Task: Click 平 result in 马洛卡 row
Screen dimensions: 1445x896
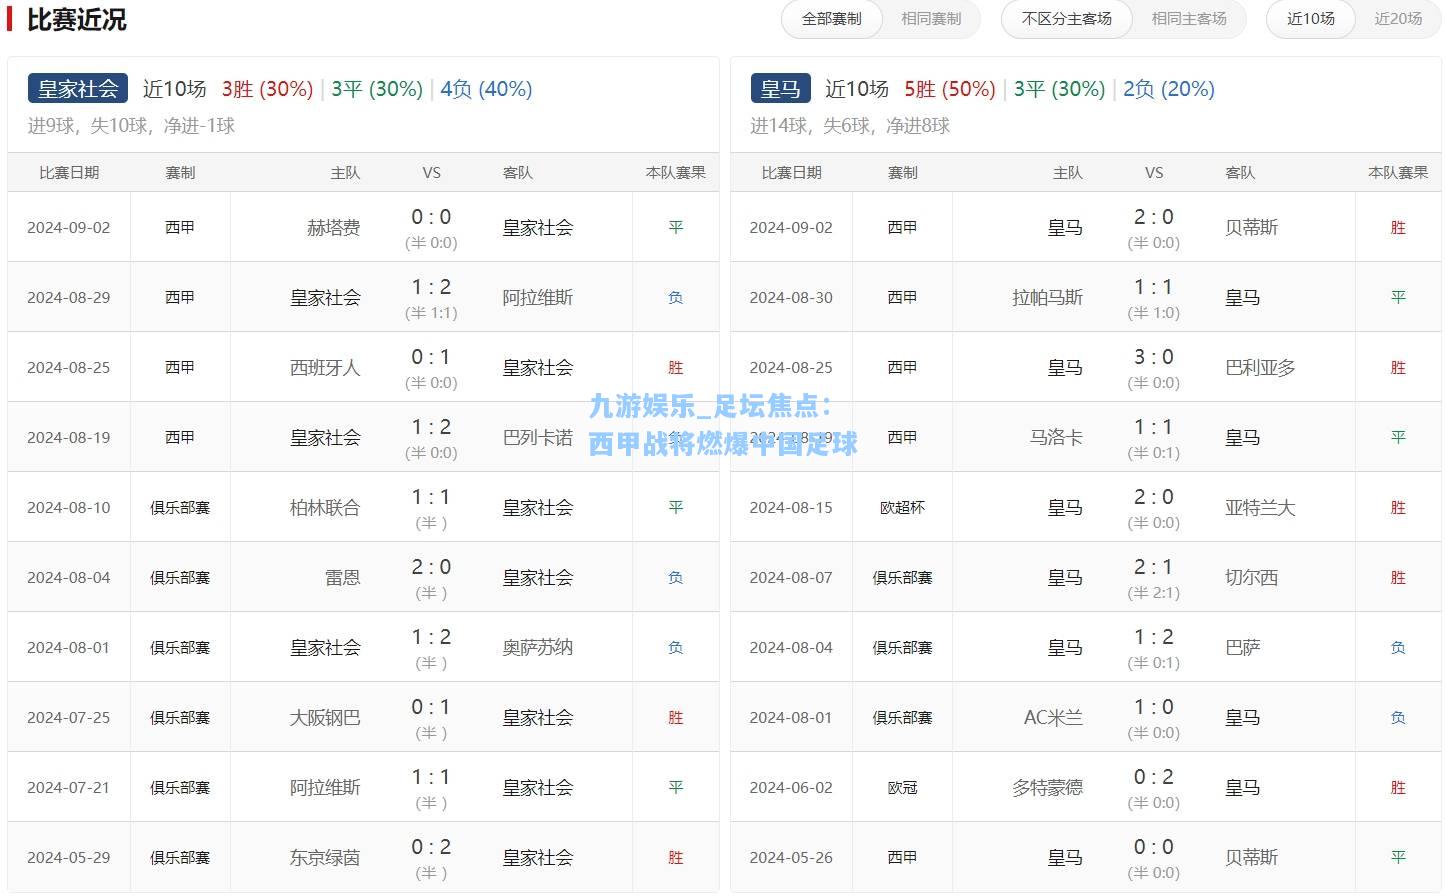Action: [x=1398, y=438]
